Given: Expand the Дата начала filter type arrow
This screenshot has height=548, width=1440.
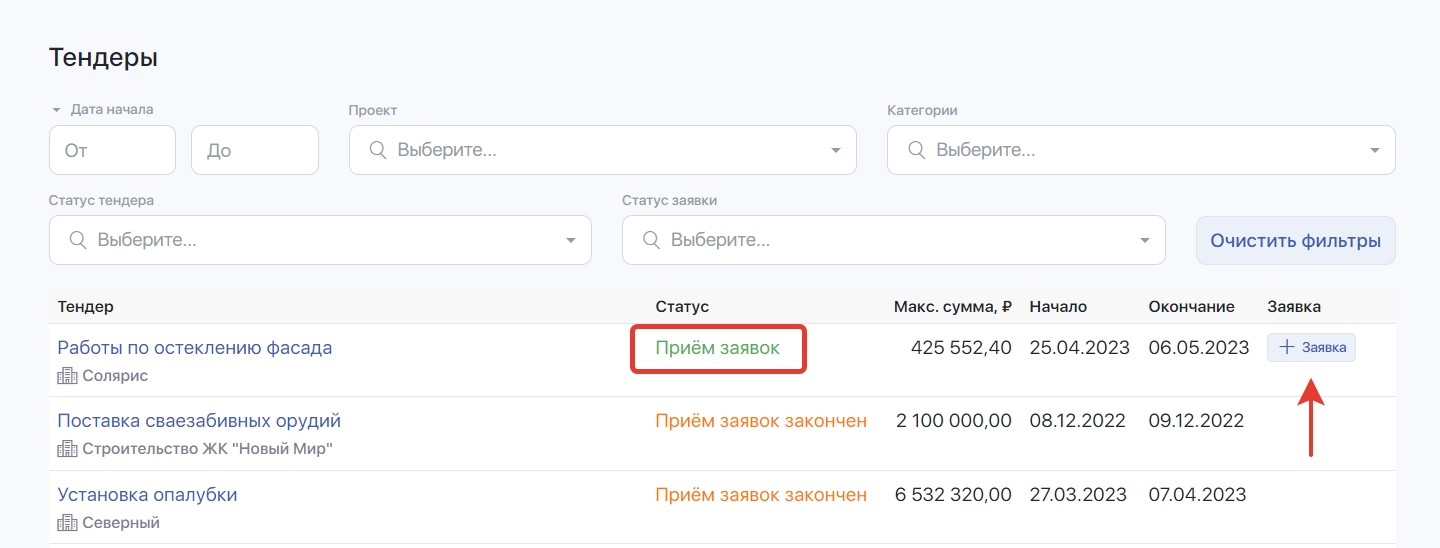Looking at the screenshot, I should (x=56, y=110).
